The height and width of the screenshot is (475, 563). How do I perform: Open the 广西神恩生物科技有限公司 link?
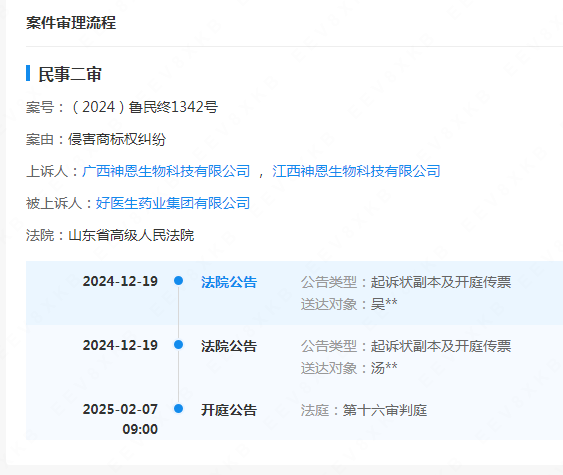coord(166,171)
